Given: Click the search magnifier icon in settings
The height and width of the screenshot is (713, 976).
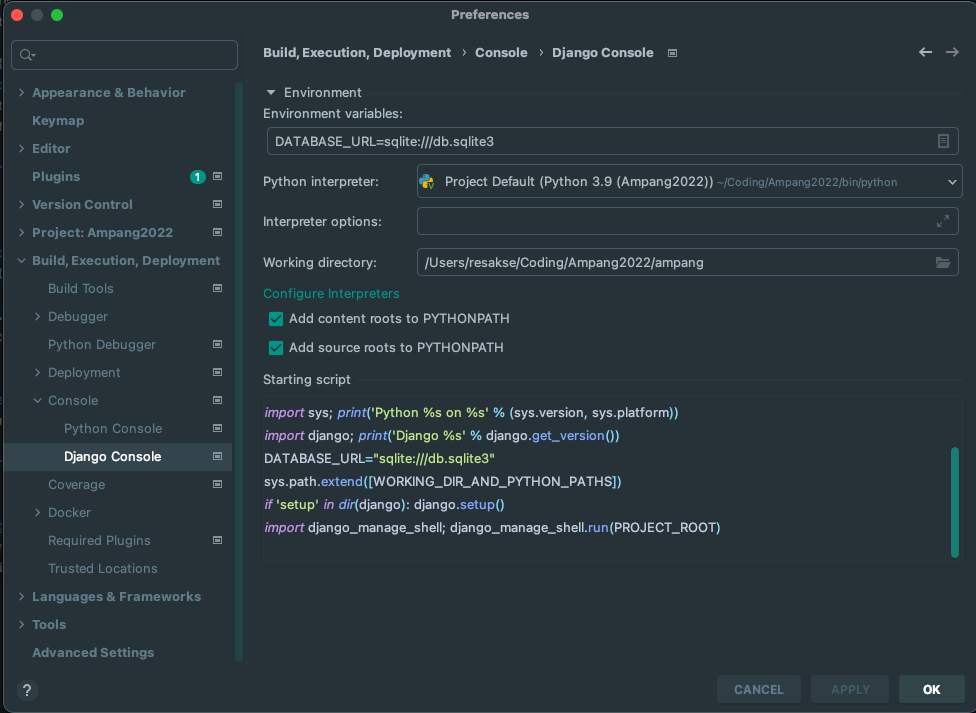Looking at the screenshot, I should point(27,55).
